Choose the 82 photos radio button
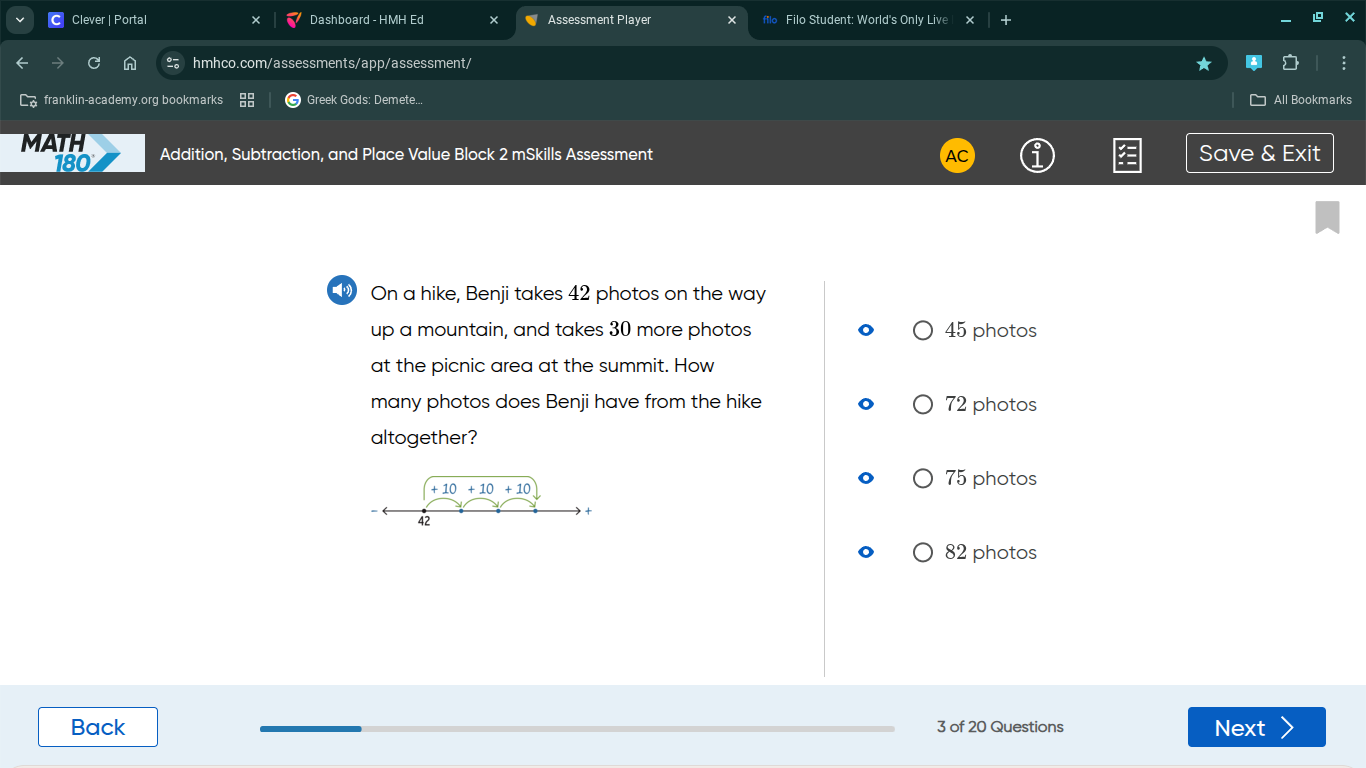1366x768 pixels. 923,553
